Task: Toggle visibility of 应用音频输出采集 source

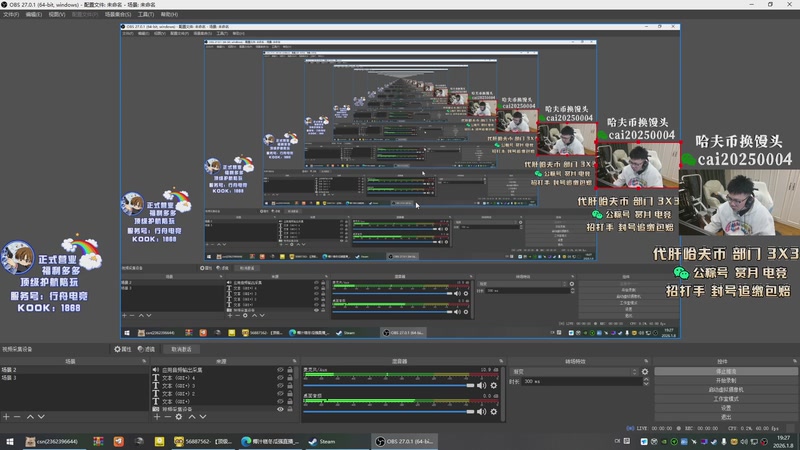Action: 280,370
